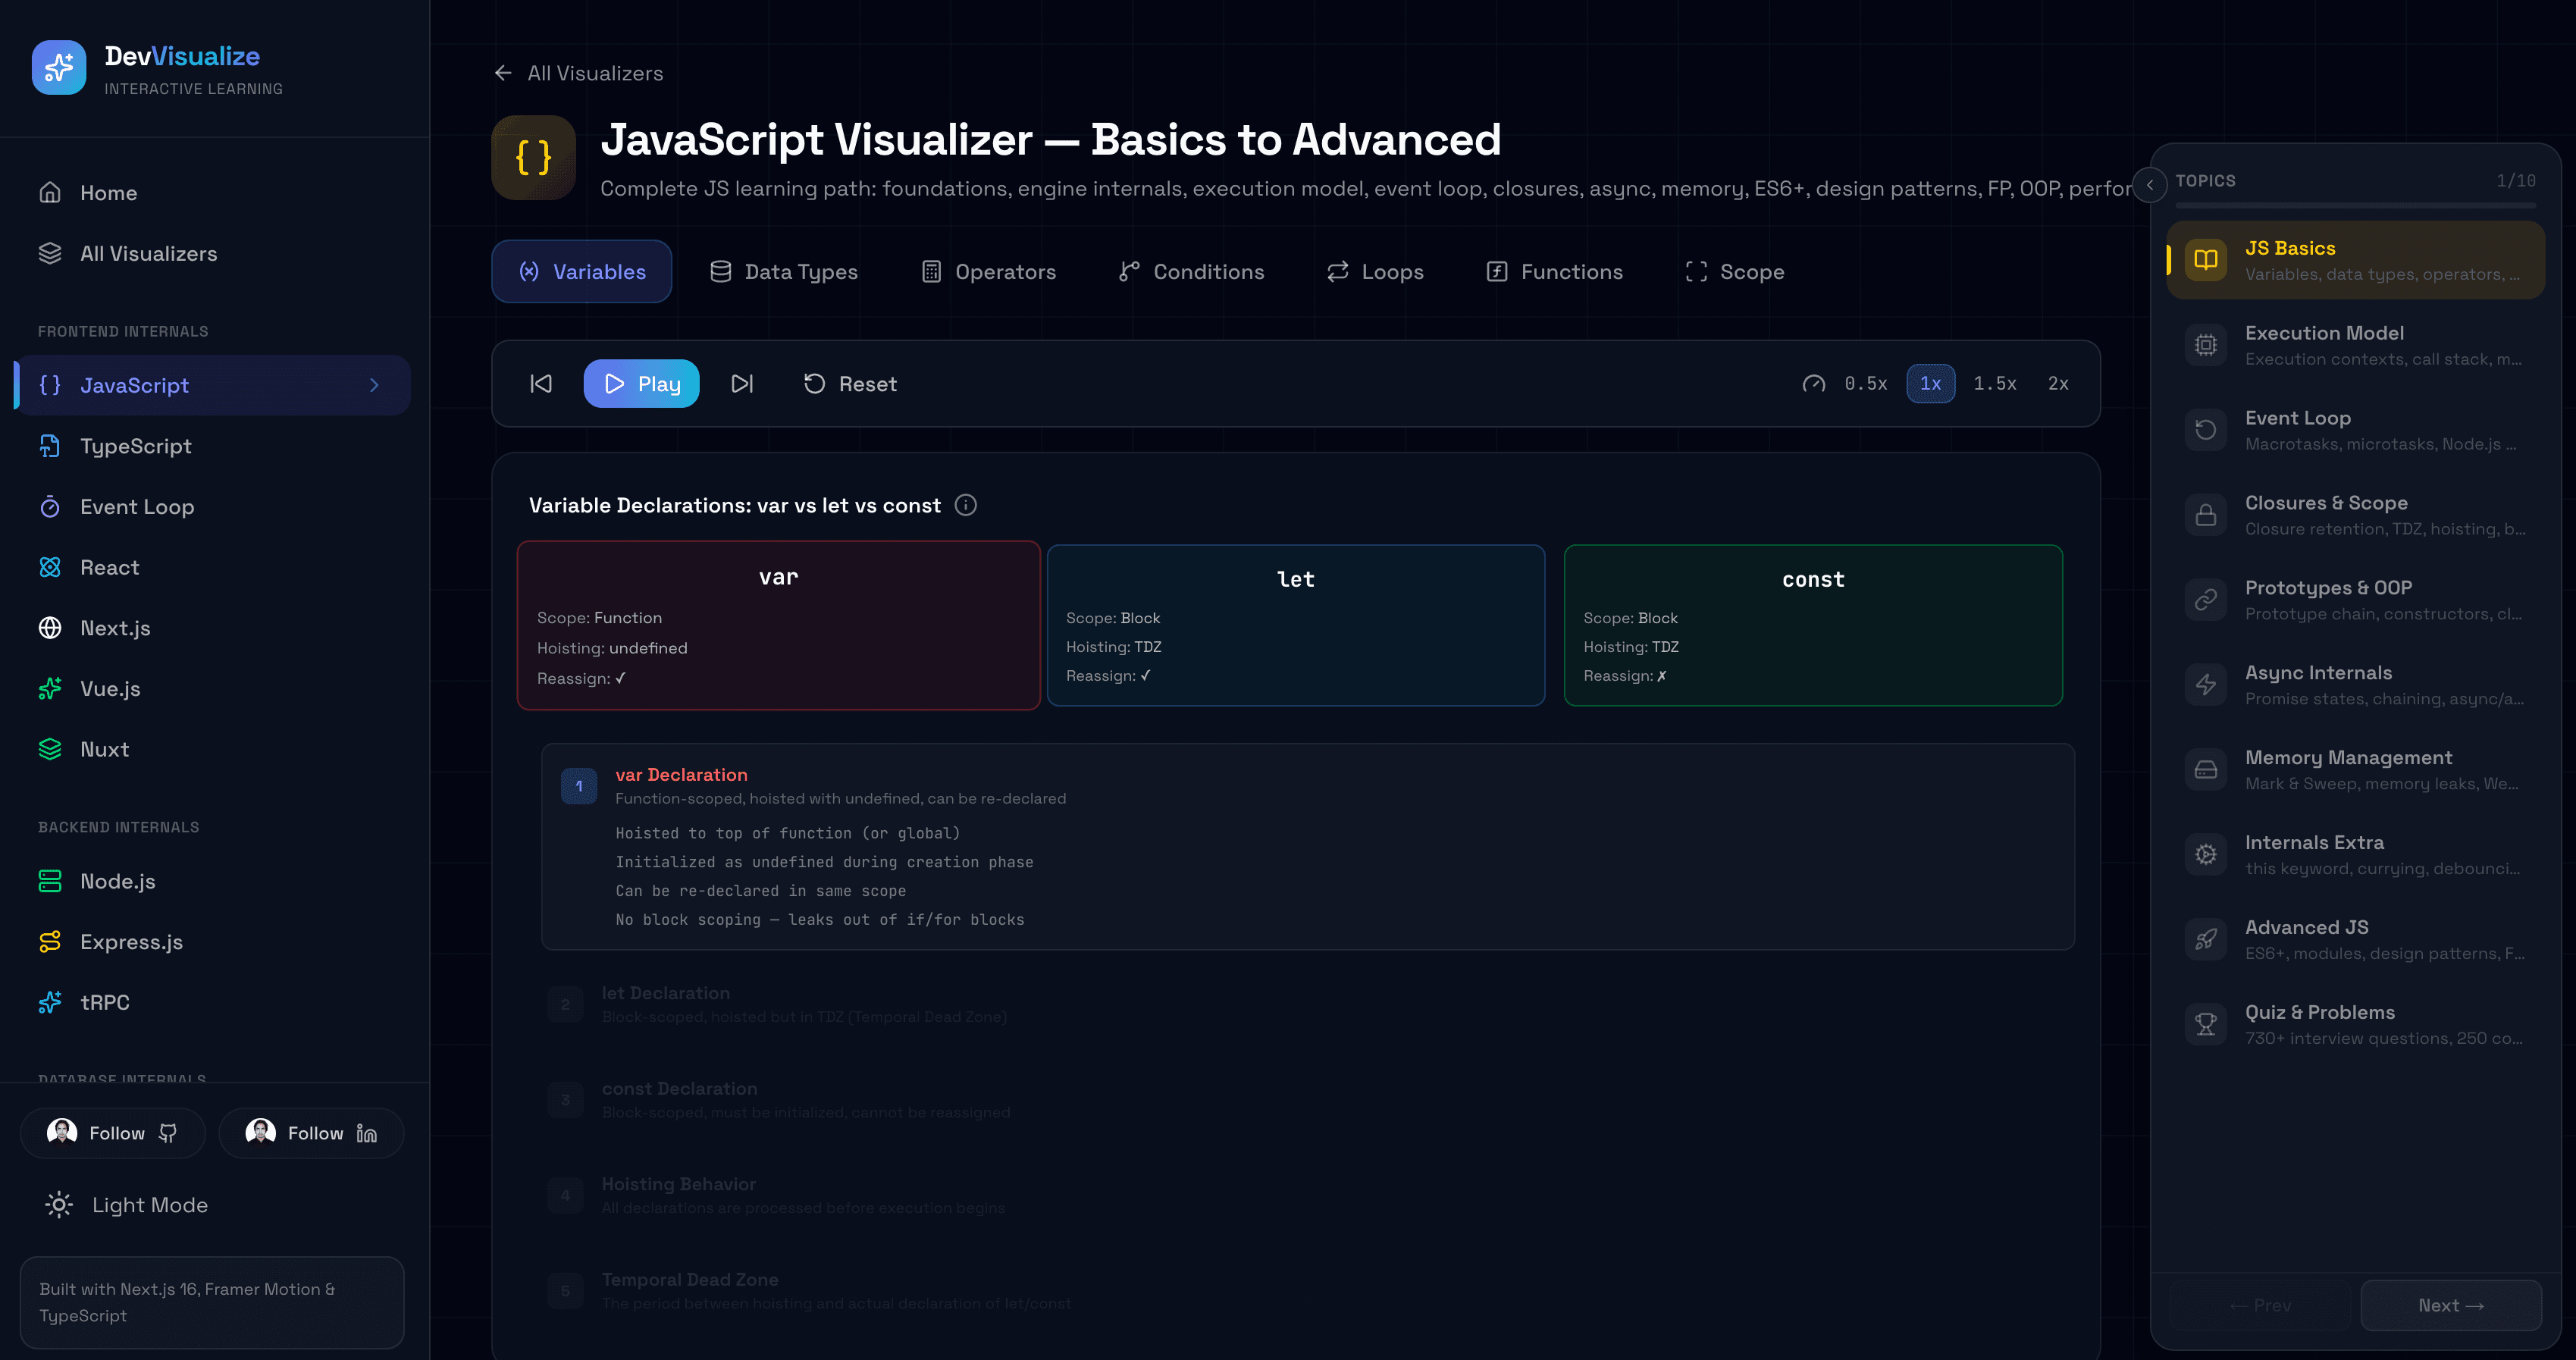The height and width of the screenshot is (1360, 2576).
Task: Collapse the Topics panel chevron
Action: point(2150,185)
